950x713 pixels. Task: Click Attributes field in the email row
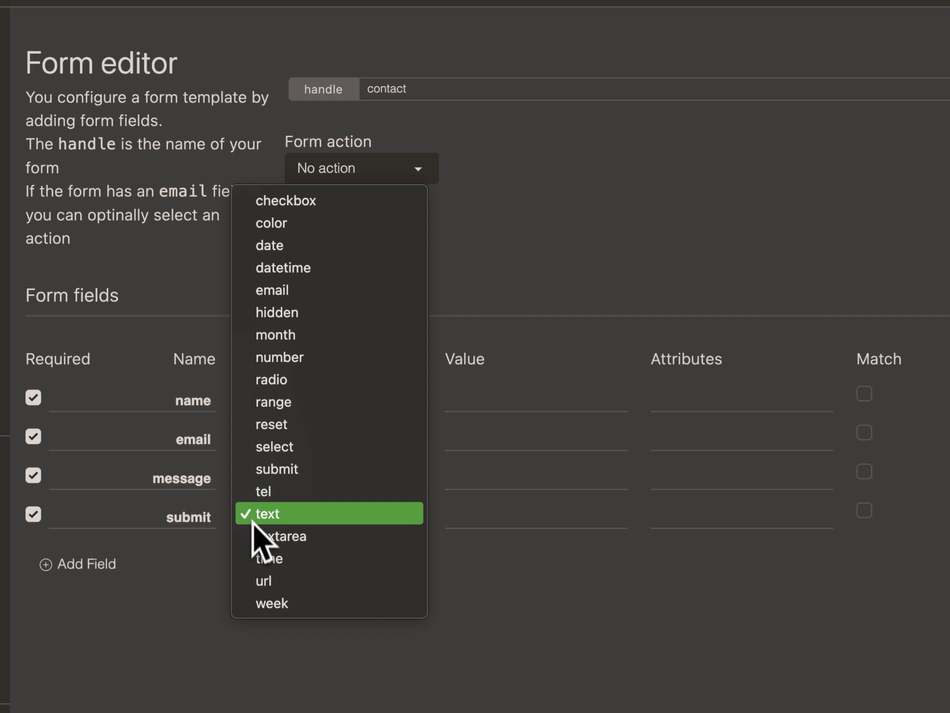point(741,439)
